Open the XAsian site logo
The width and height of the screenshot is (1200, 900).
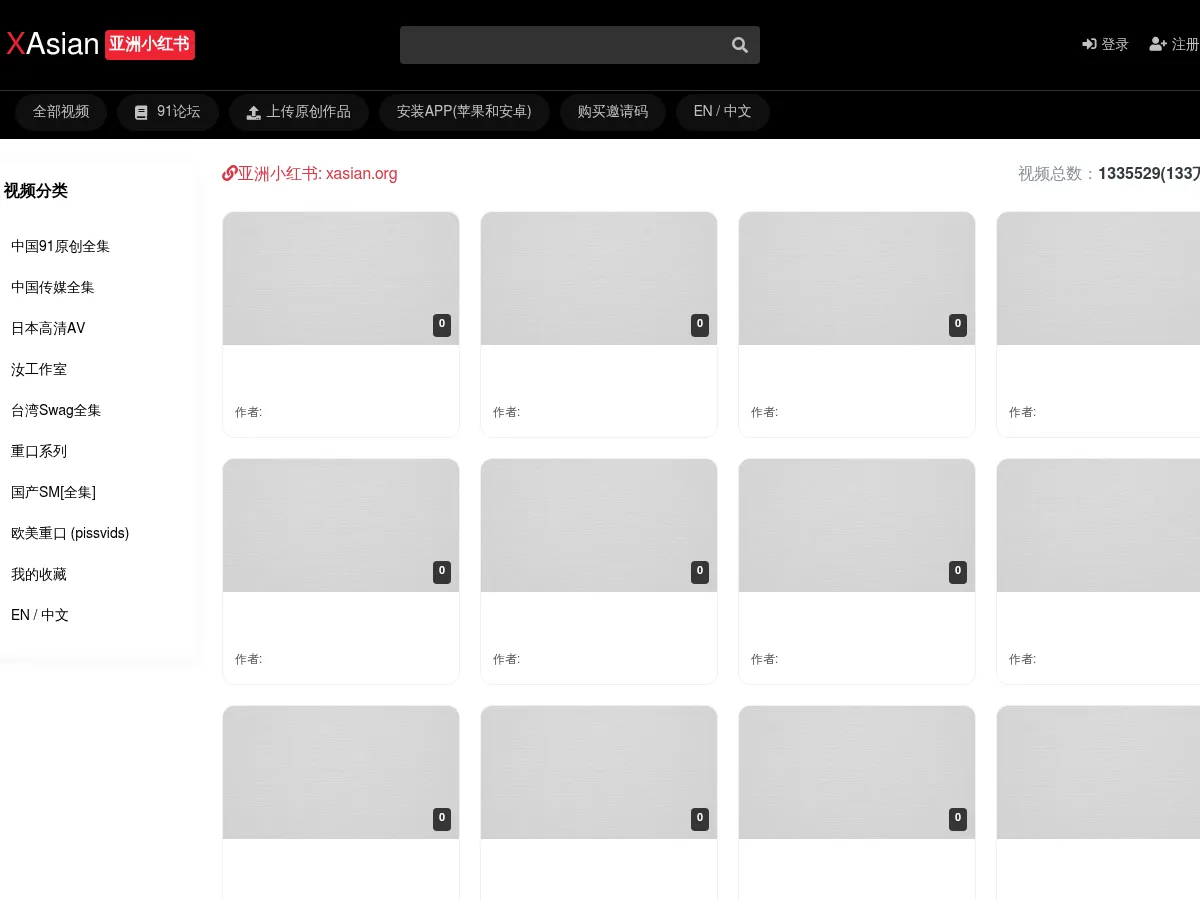coord(52,44)
